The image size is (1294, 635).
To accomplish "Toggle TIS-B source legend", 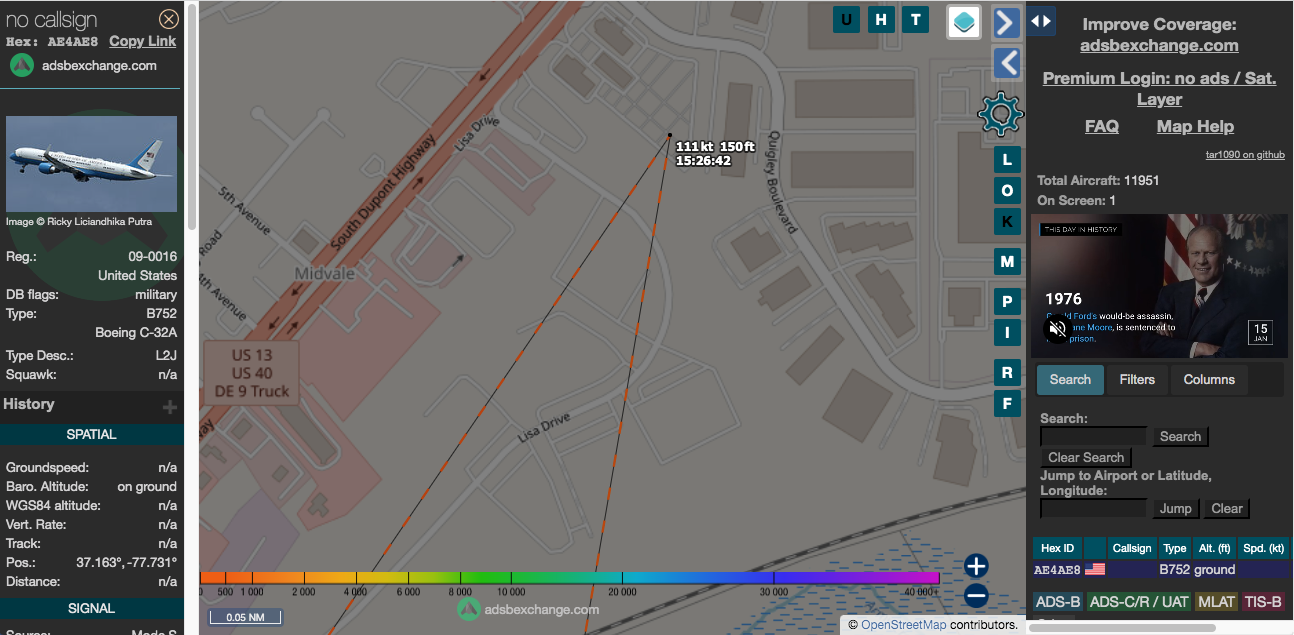I will (1263, 602).
